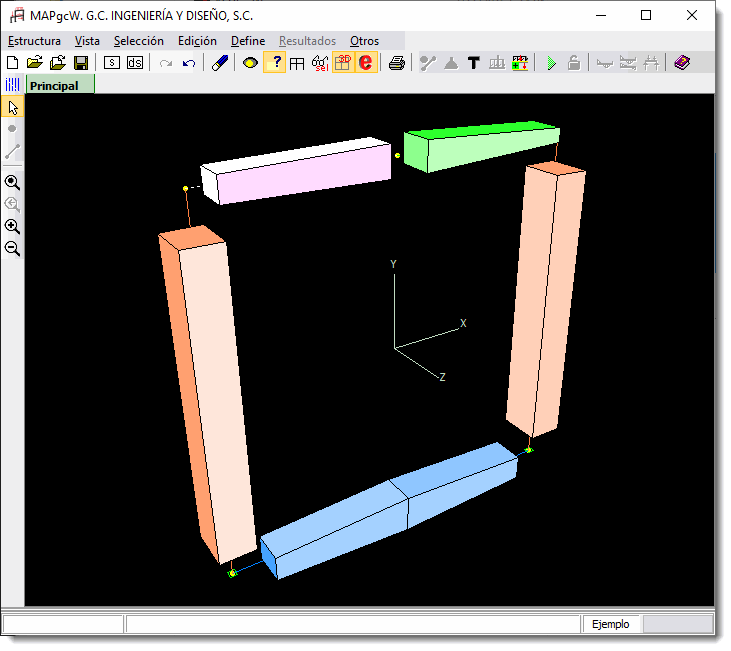
Task: Click the previous zoom magnifier icon
Action: pos(13,204)
